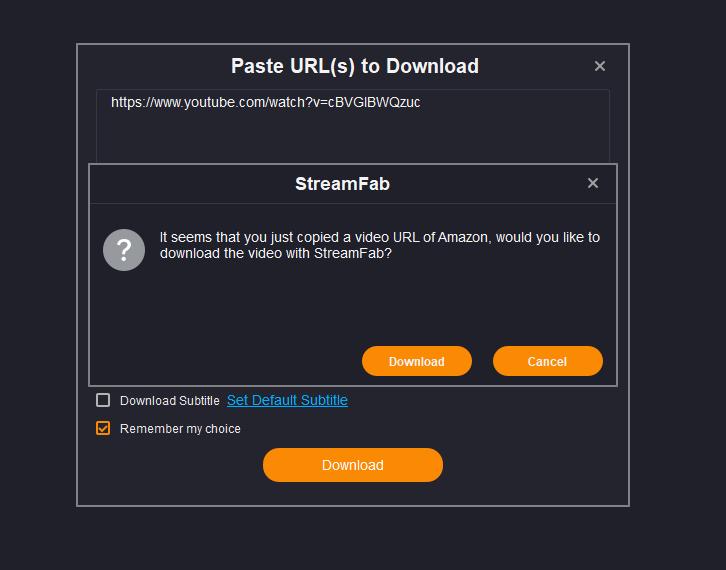Uncheck the Remember my choice checkbox
This screenshot has height=570, width=726.
tap(103, 428)
